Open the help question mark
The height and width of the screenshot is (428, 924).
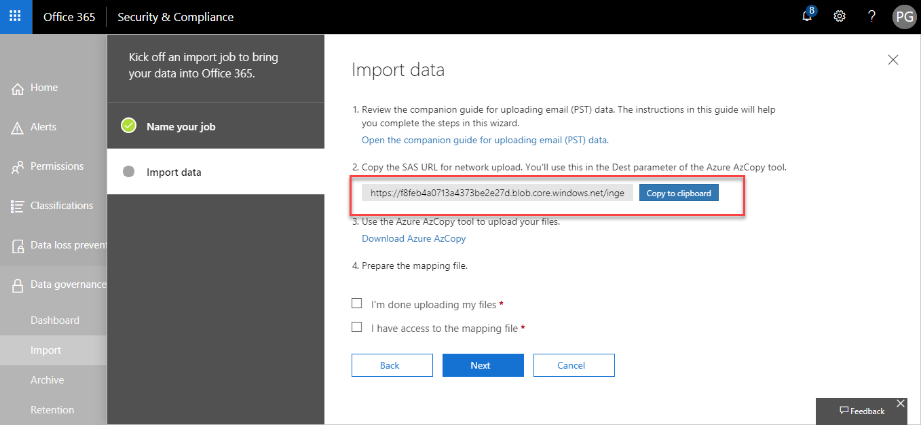click(x=872, y=17)
